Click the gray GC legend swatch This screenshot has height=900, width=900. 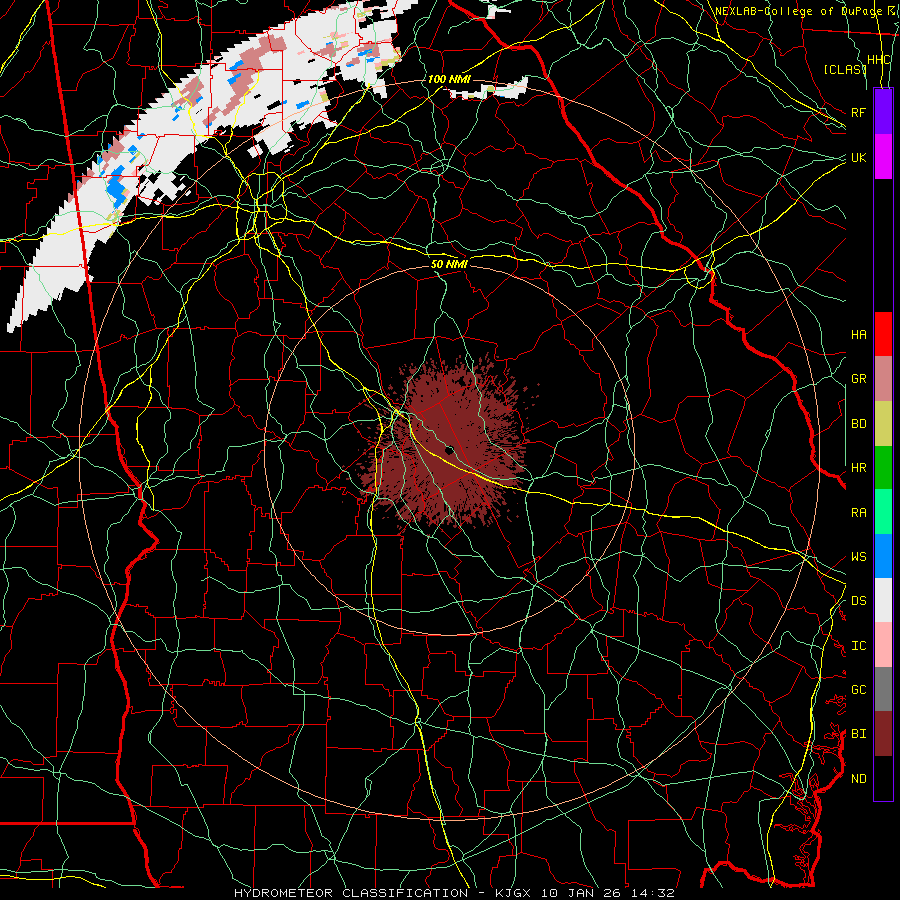[883, 689]
